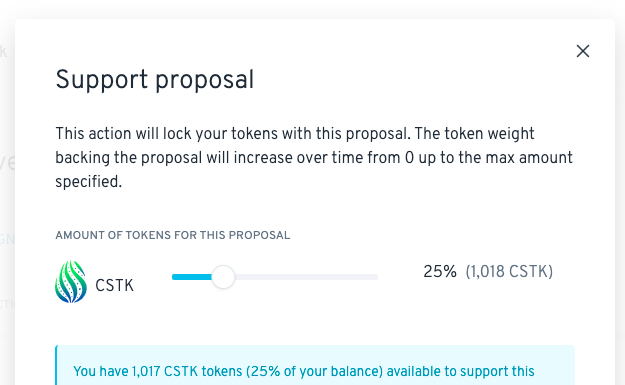The width and height of the screenshot is (625, 385).
Task: Click the blue left border of info box
Action: click(x=56, y=365)
